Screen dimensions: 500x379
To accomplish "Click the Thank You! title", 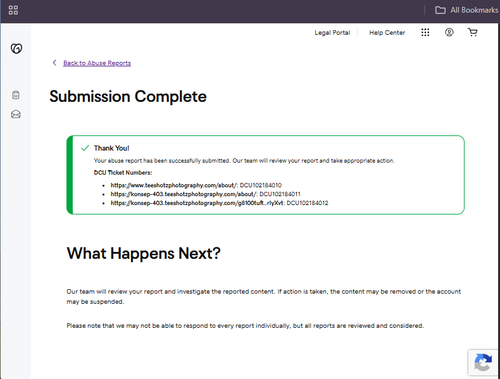I will 111,148.
